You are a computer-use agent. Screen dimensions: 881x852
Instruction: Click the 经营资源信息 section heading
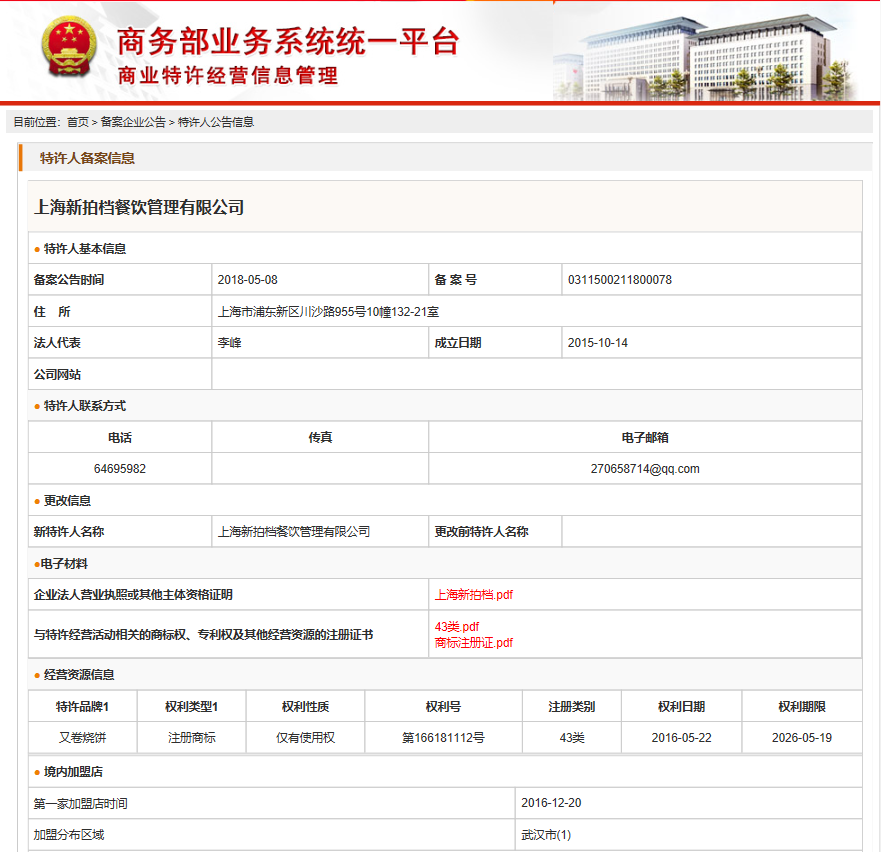tap(79, 675)
